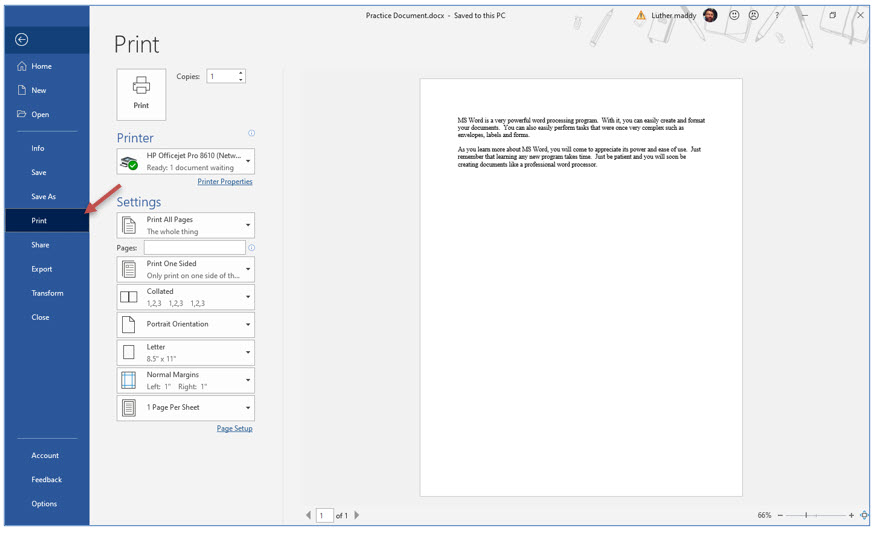The image size is (880, 534).
Task: Go to previous preview page arrow
Action: (309, 516)
